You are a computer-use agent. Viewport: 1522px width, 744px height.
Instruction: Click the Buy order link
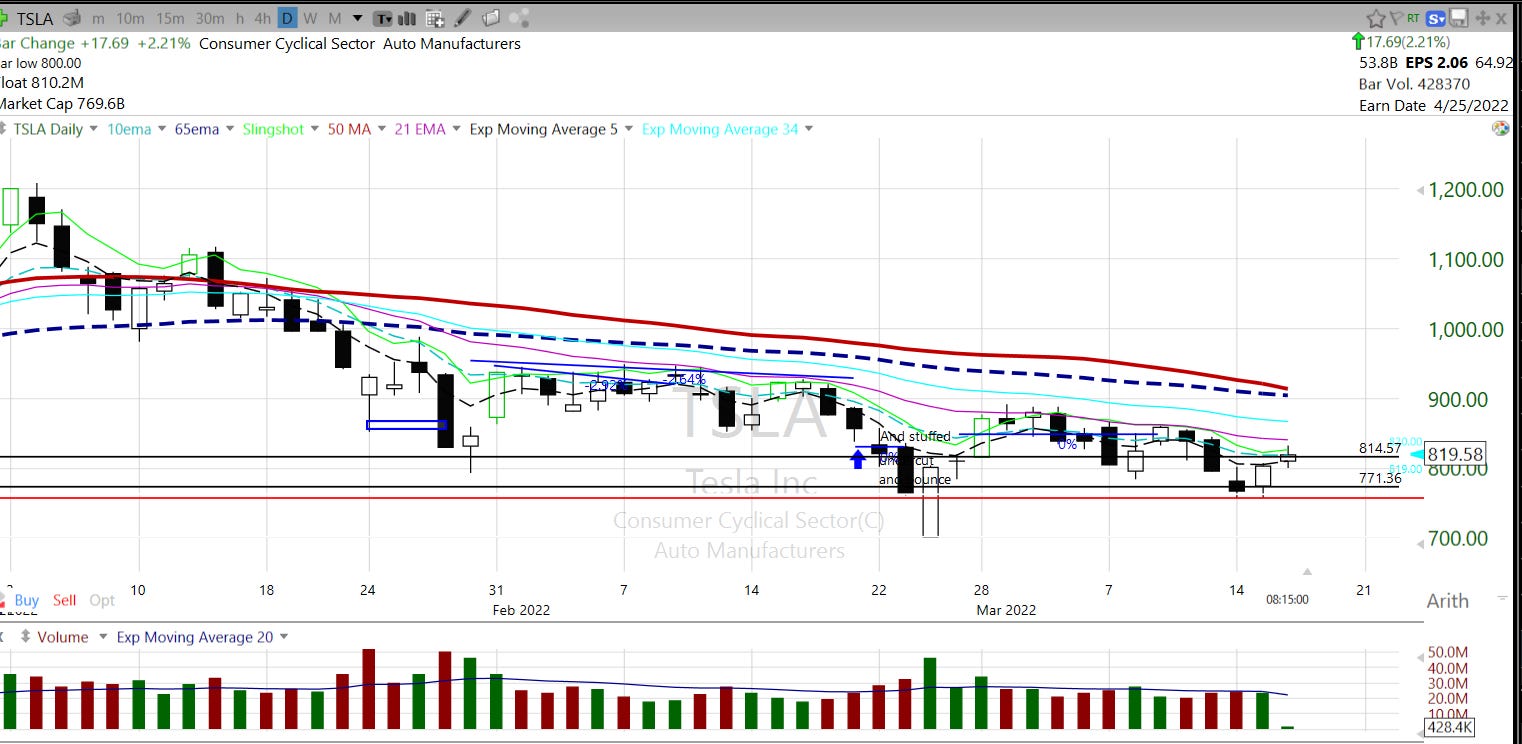27,600
